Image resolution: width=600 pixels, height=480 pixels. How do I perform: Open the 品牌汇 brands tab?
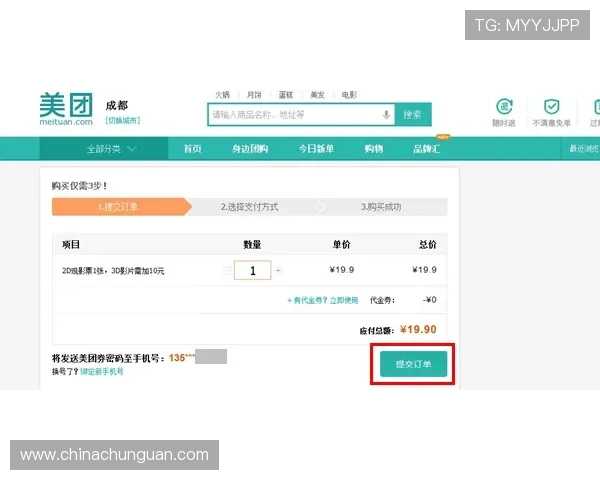tap(428, 149)
